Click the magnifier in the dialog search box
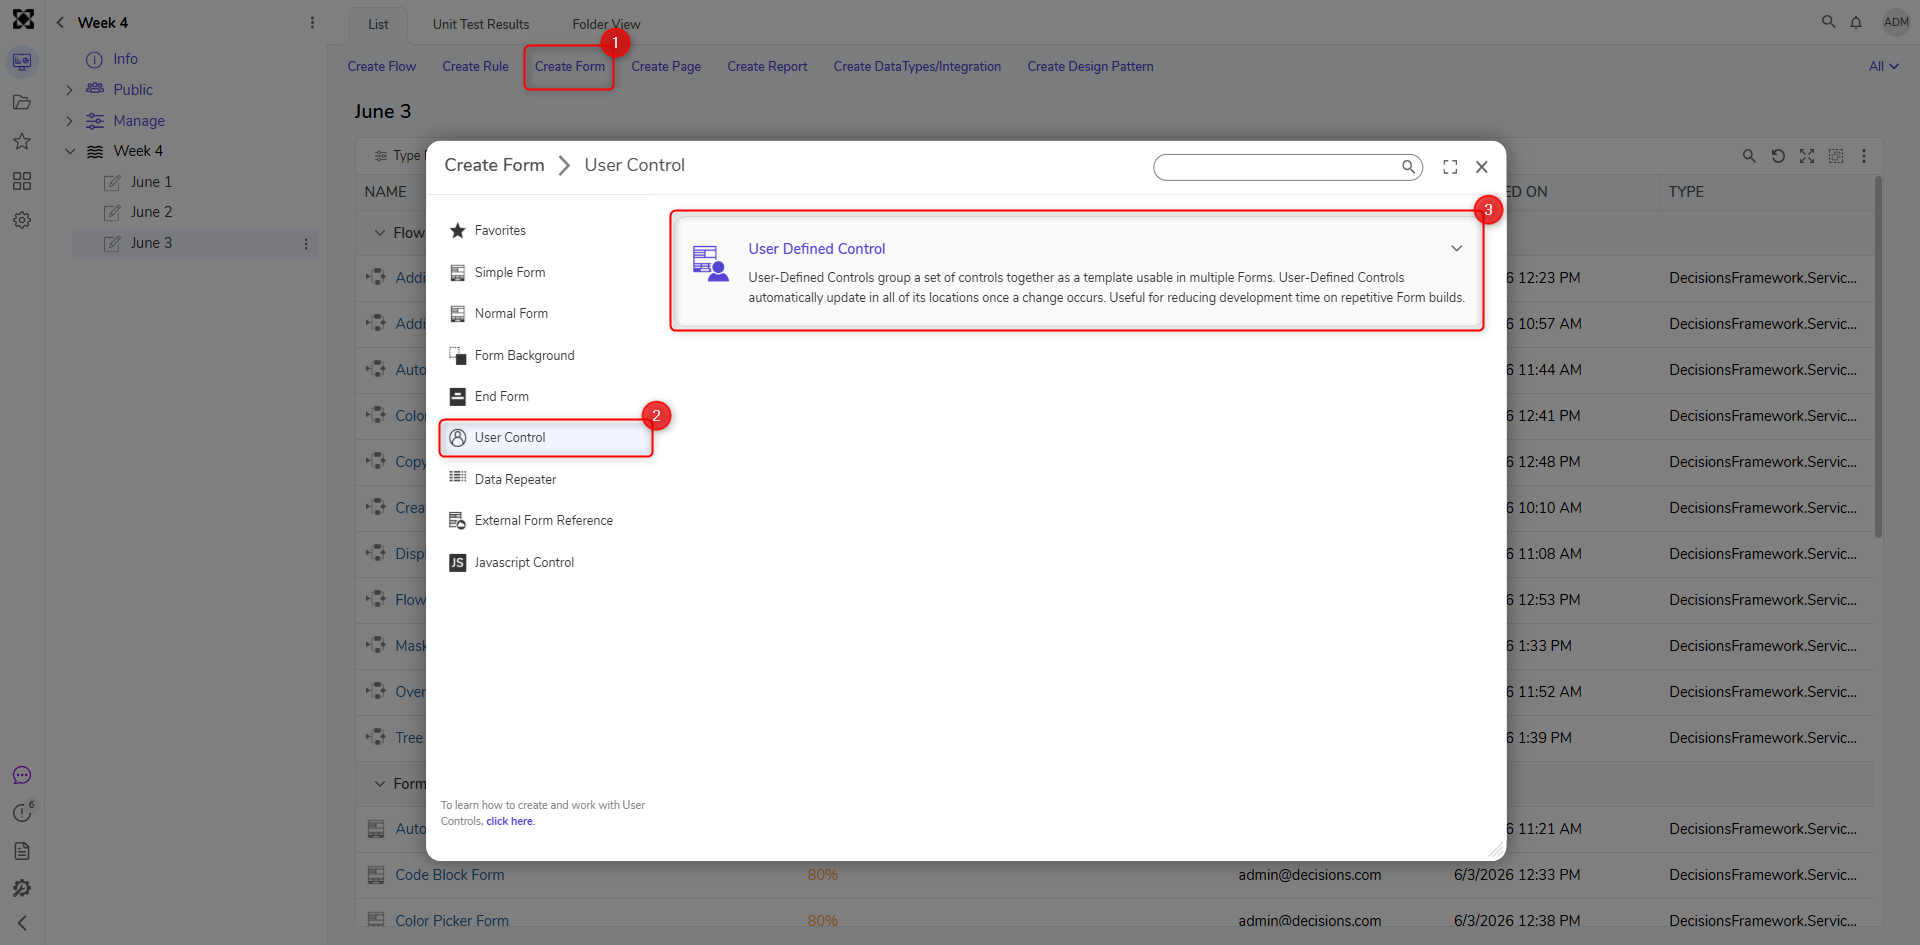This screenshot has height=945, width=1920. (1408, 167)
